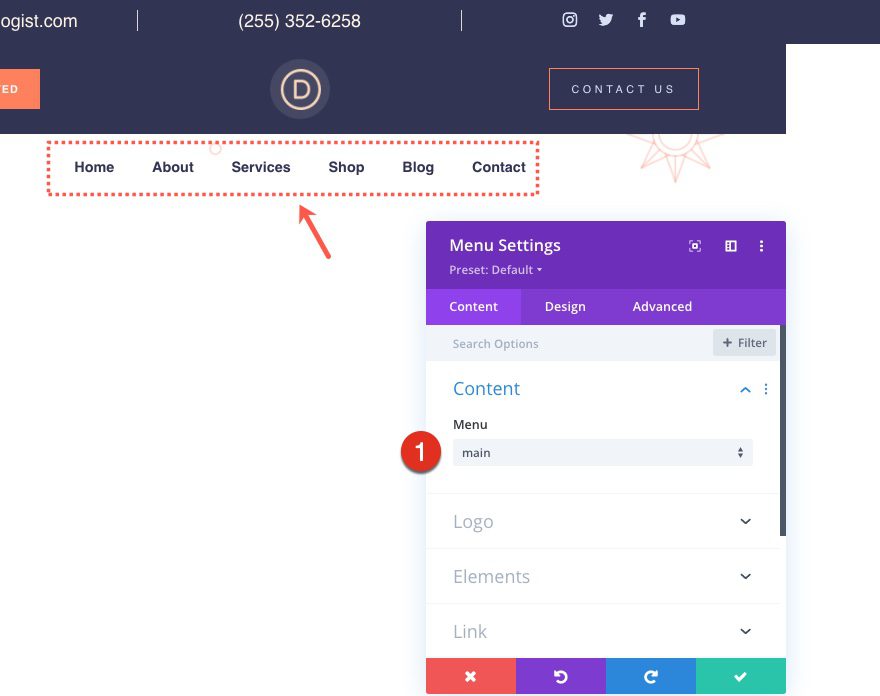Open the Menu Settings kebab options menu

pyautogui.click(x=762, y=245)
